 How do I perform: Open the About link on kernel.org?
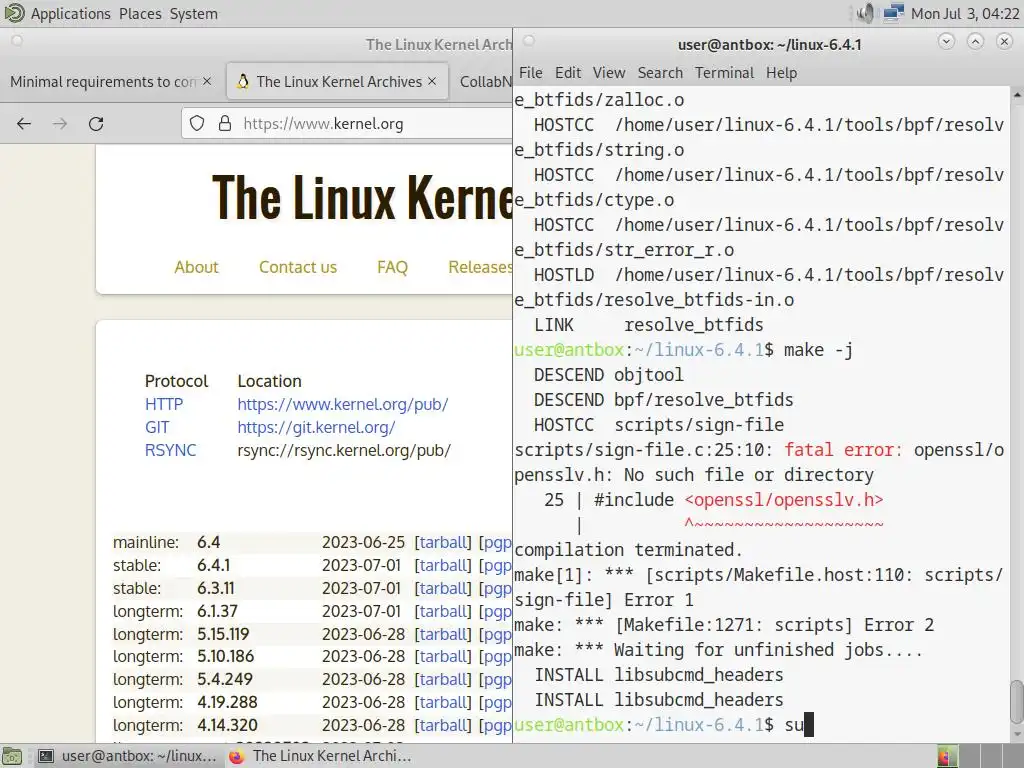196,267
